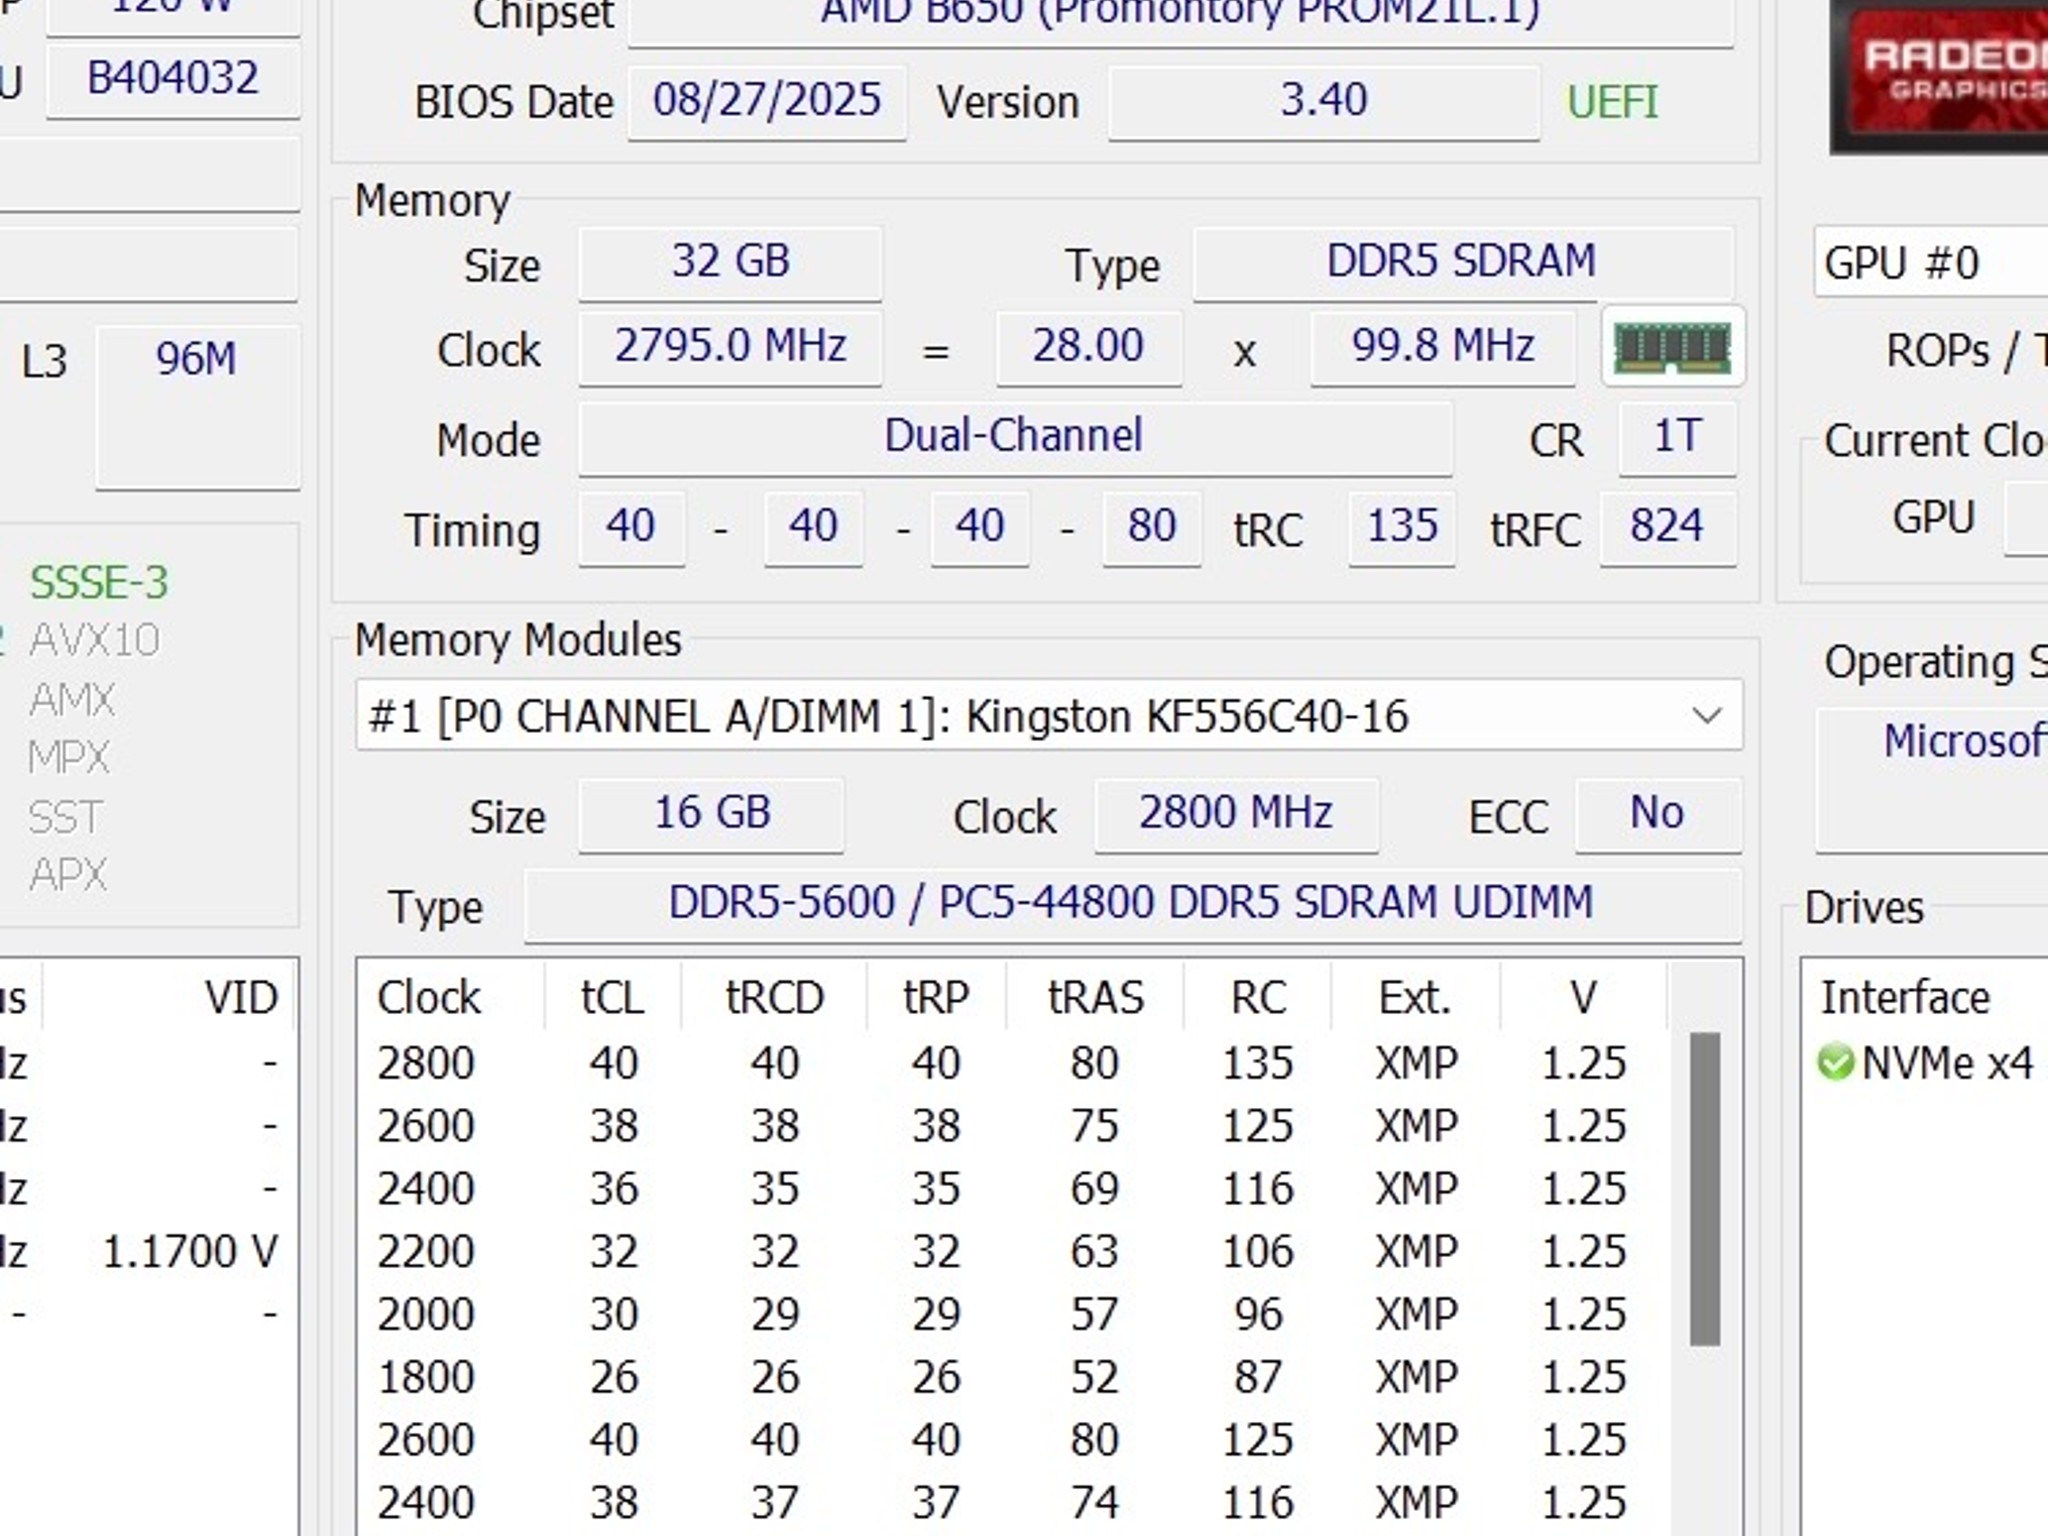Click the MPX feature label
Screen dimensions: 2048x1536
(69, 758)
